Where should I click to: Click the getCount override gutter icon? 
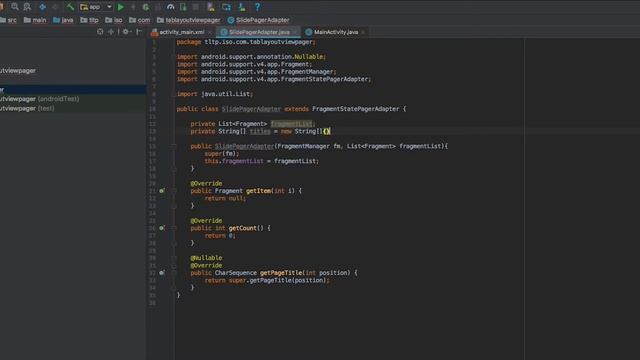pyautogui.click(x=162, y=228)
